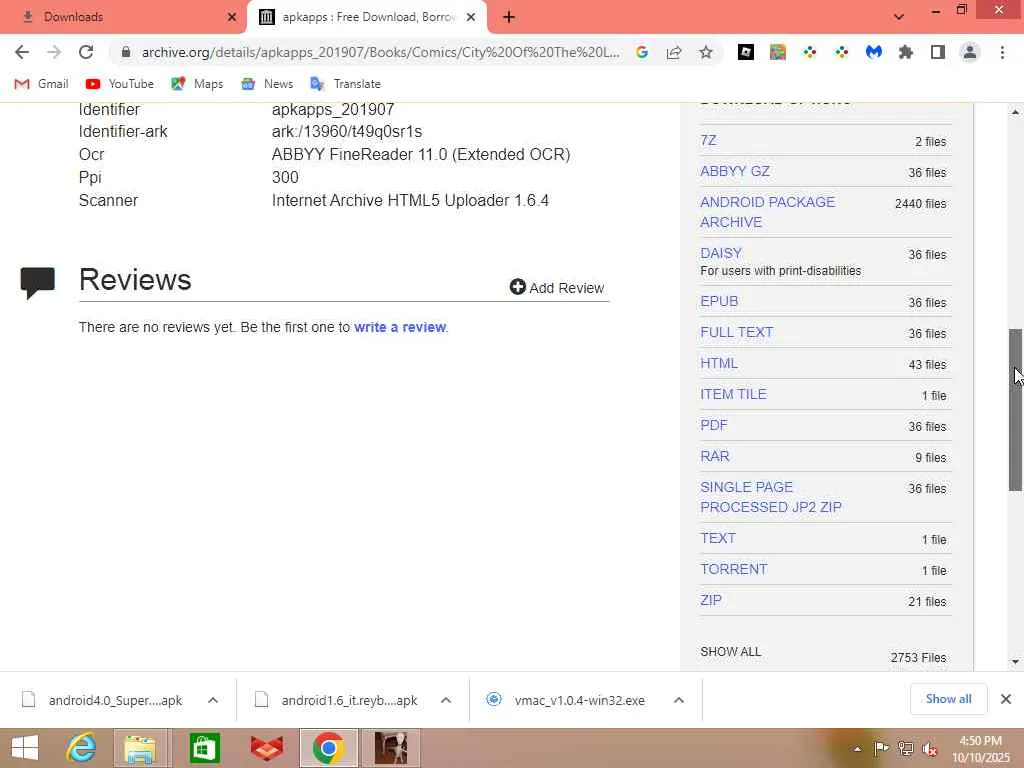Click the page vertical scrollbar thumb

tap(1015, 409)
